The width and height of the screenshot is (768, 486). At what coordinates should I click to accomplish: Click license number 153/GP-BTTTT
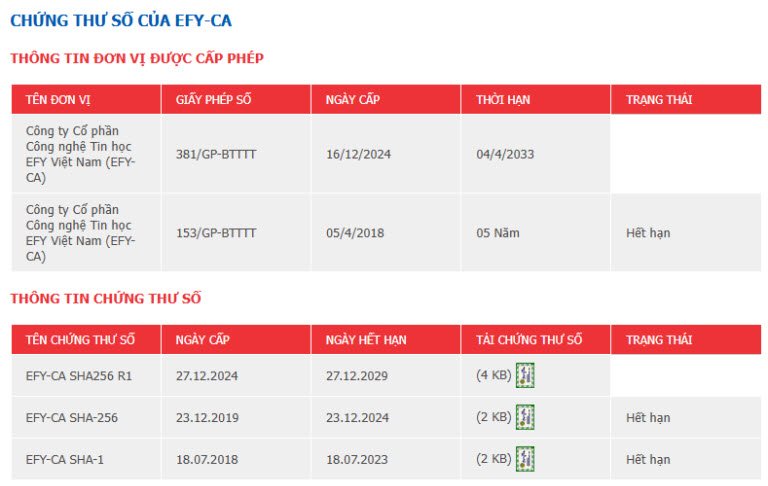point(216,233)
